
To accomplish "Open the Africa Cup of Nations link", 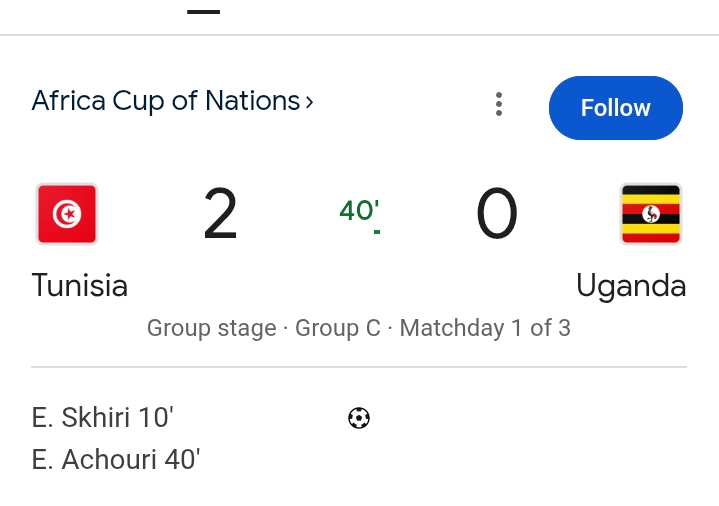I will [166, 101].
